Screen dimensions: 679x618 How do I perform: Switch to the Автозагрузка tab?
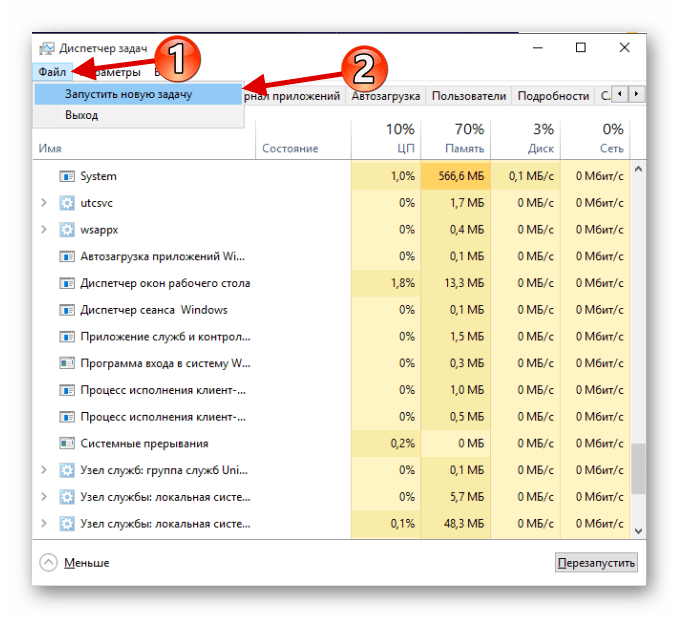[386, 96]
